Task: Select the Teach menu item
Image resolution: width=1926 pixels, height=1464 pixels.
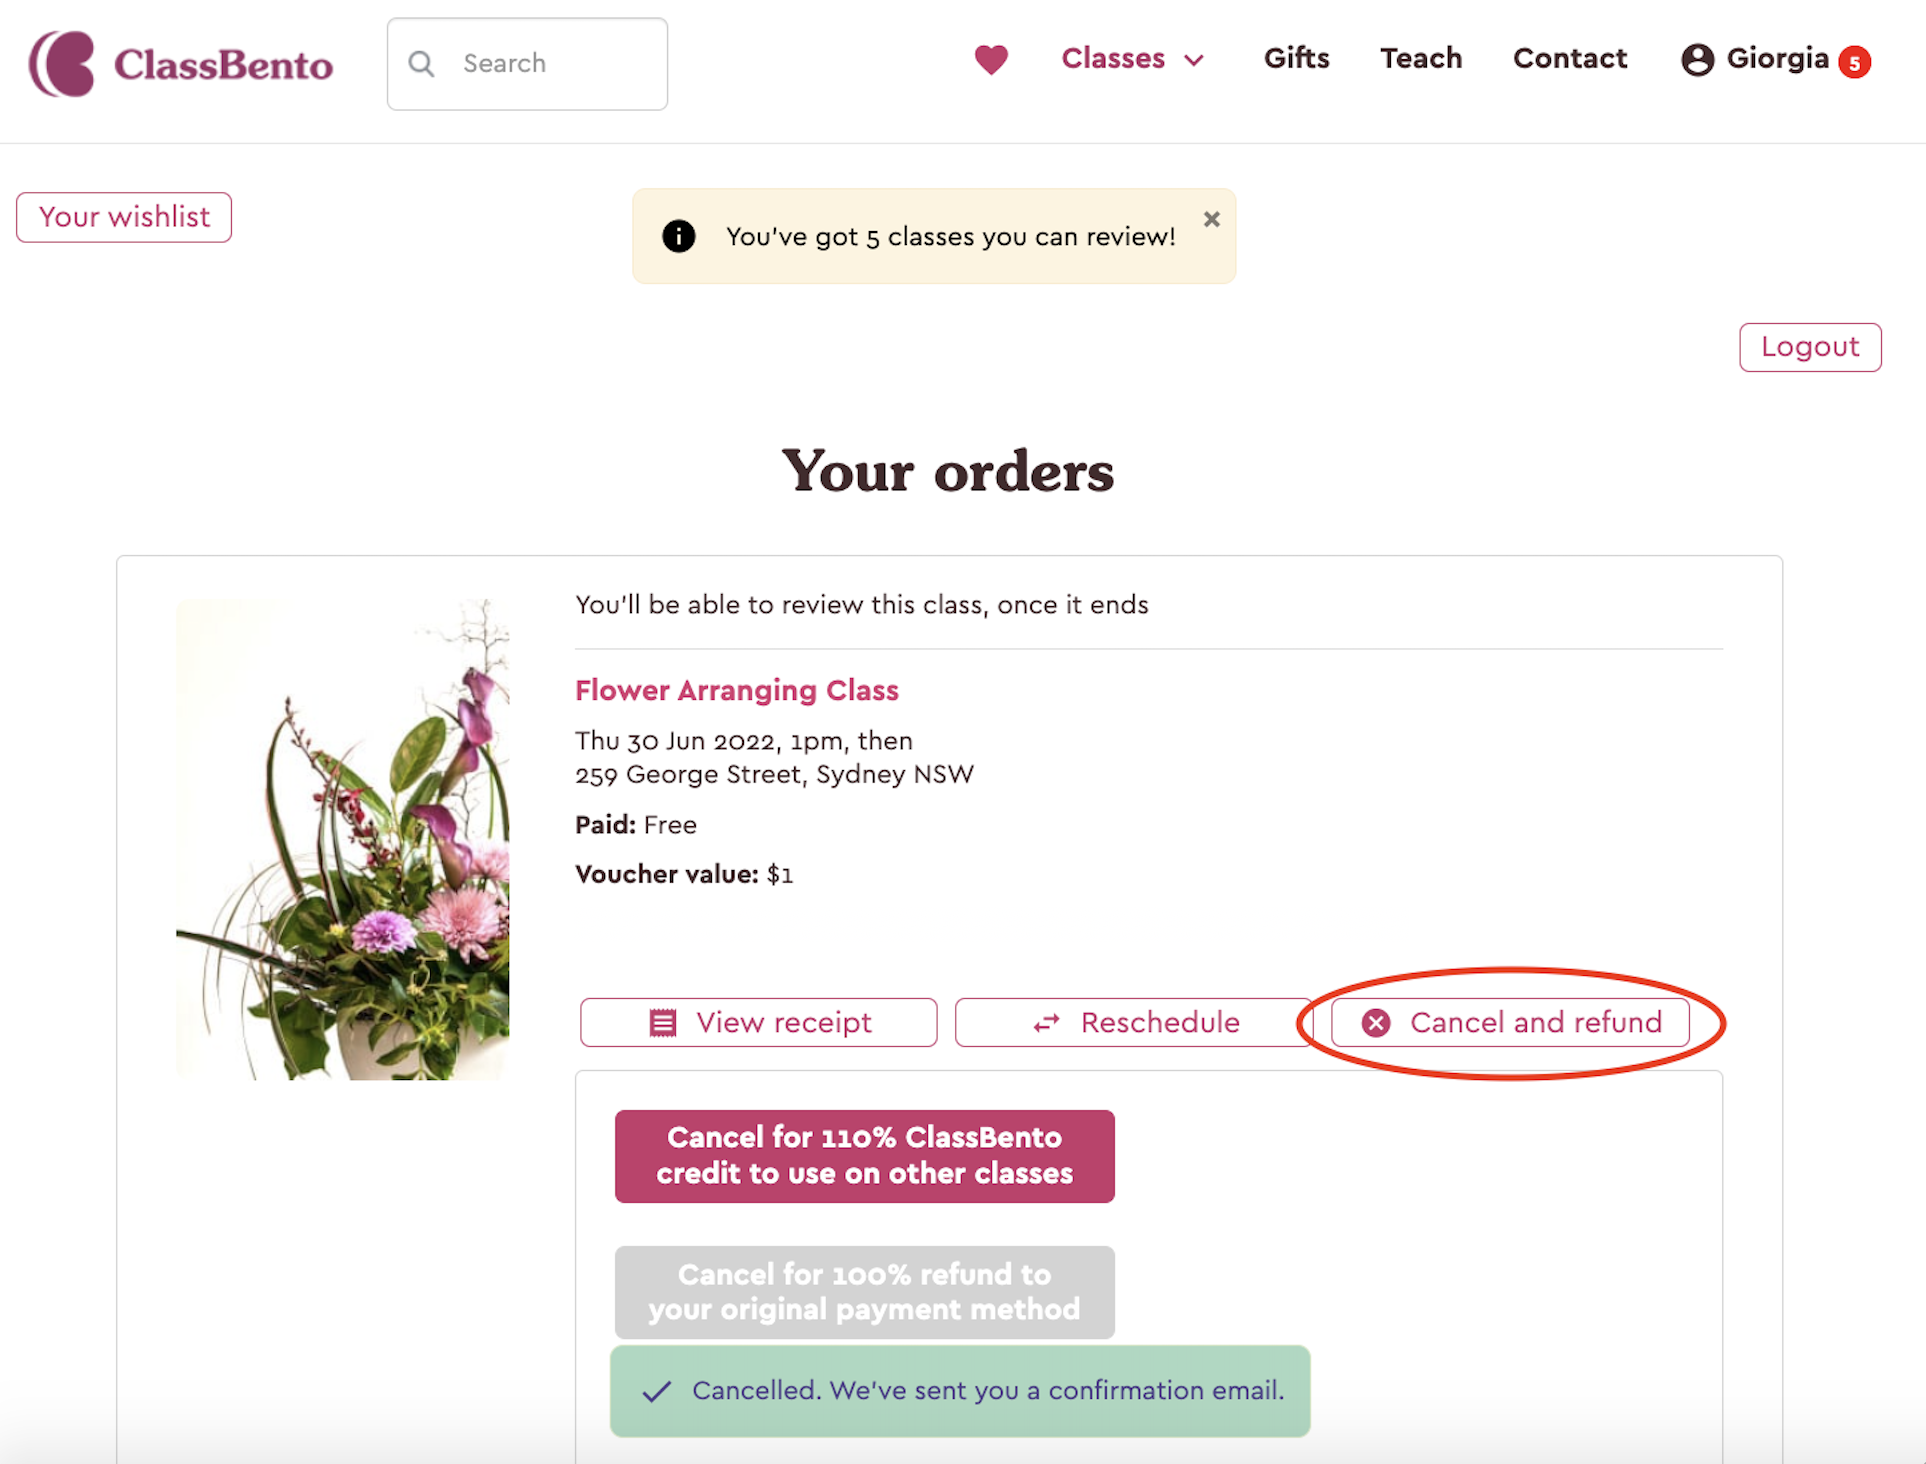Action: pyautogui.click(x=1421, y=59)
